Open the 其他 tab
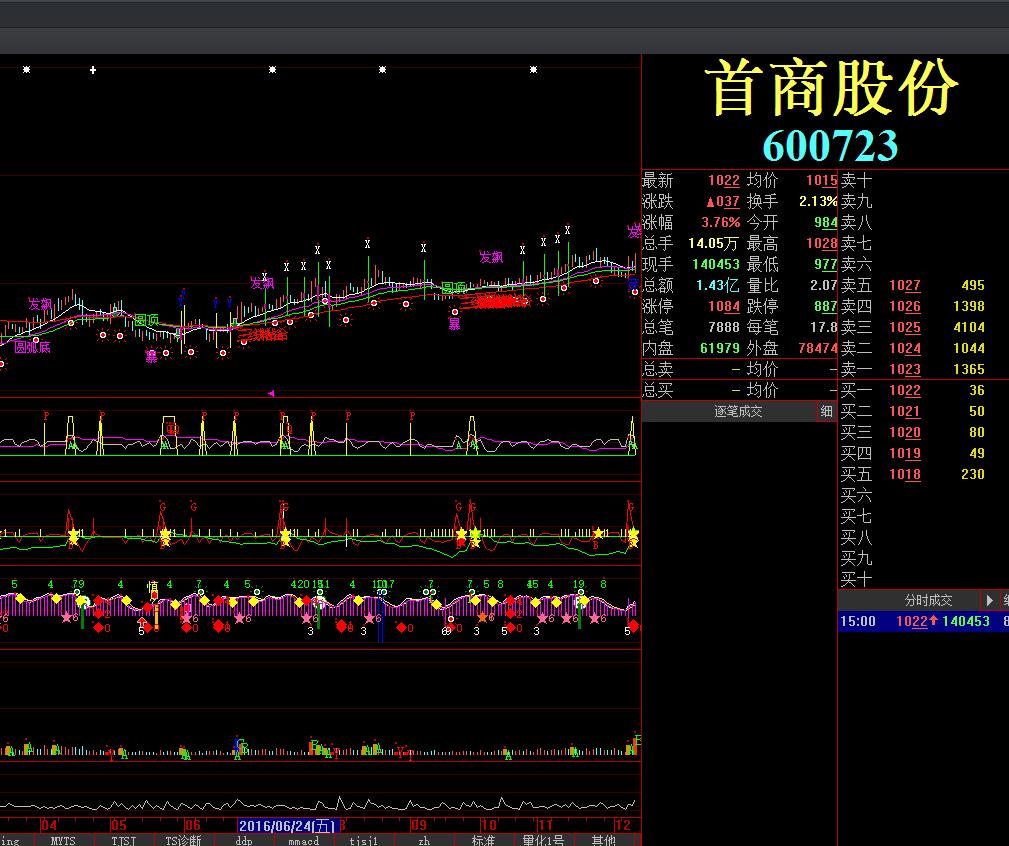 [x=604, y=840]
